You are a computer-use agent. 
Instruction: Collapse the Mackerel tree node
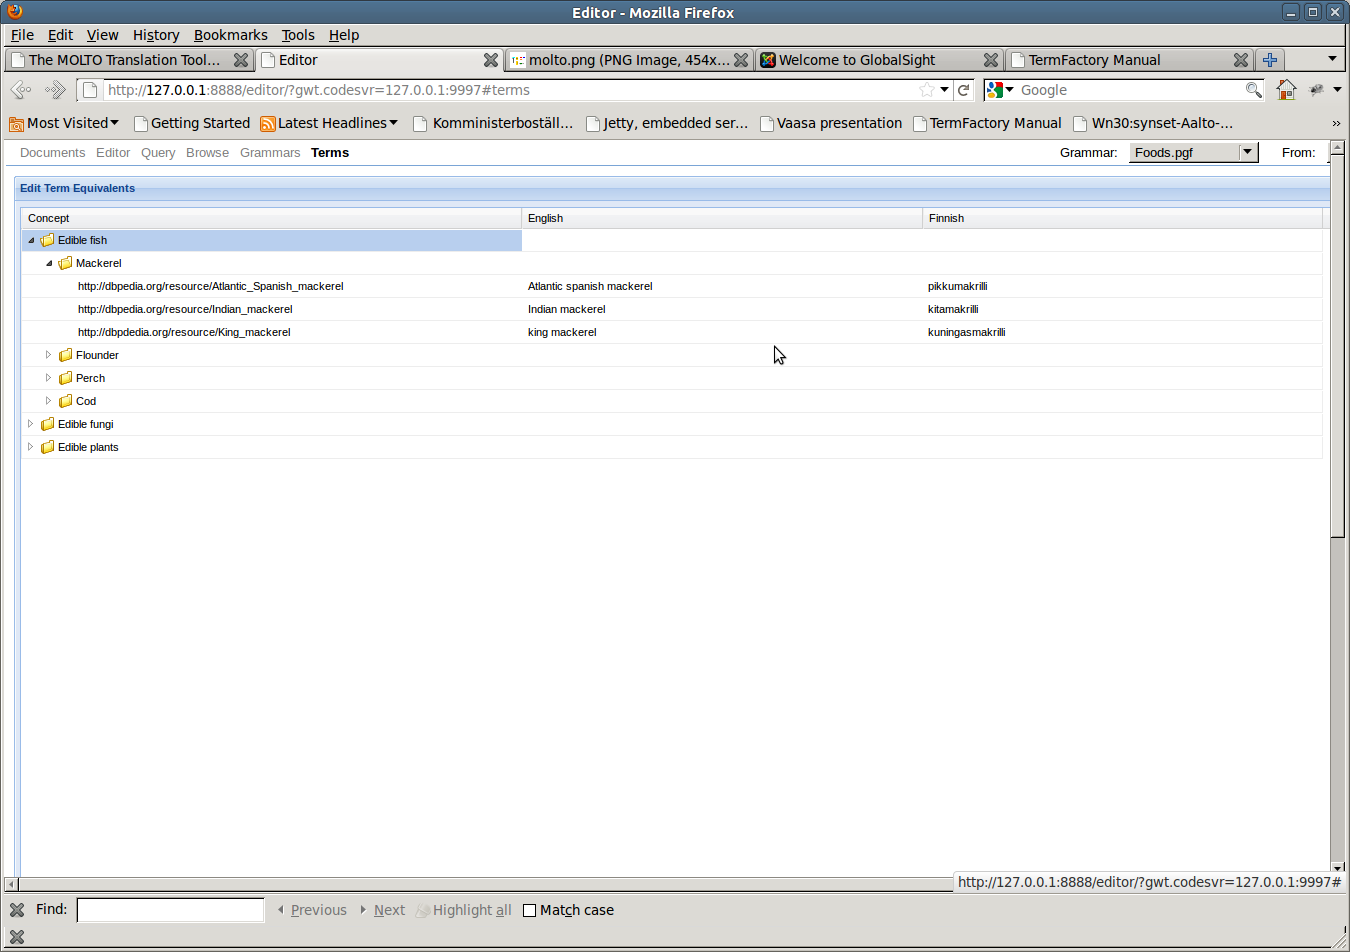click(x=49, y=263)
